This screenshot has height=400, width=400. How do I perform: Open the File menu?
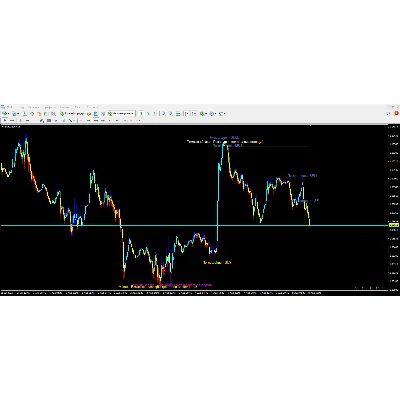pos(9,107)
